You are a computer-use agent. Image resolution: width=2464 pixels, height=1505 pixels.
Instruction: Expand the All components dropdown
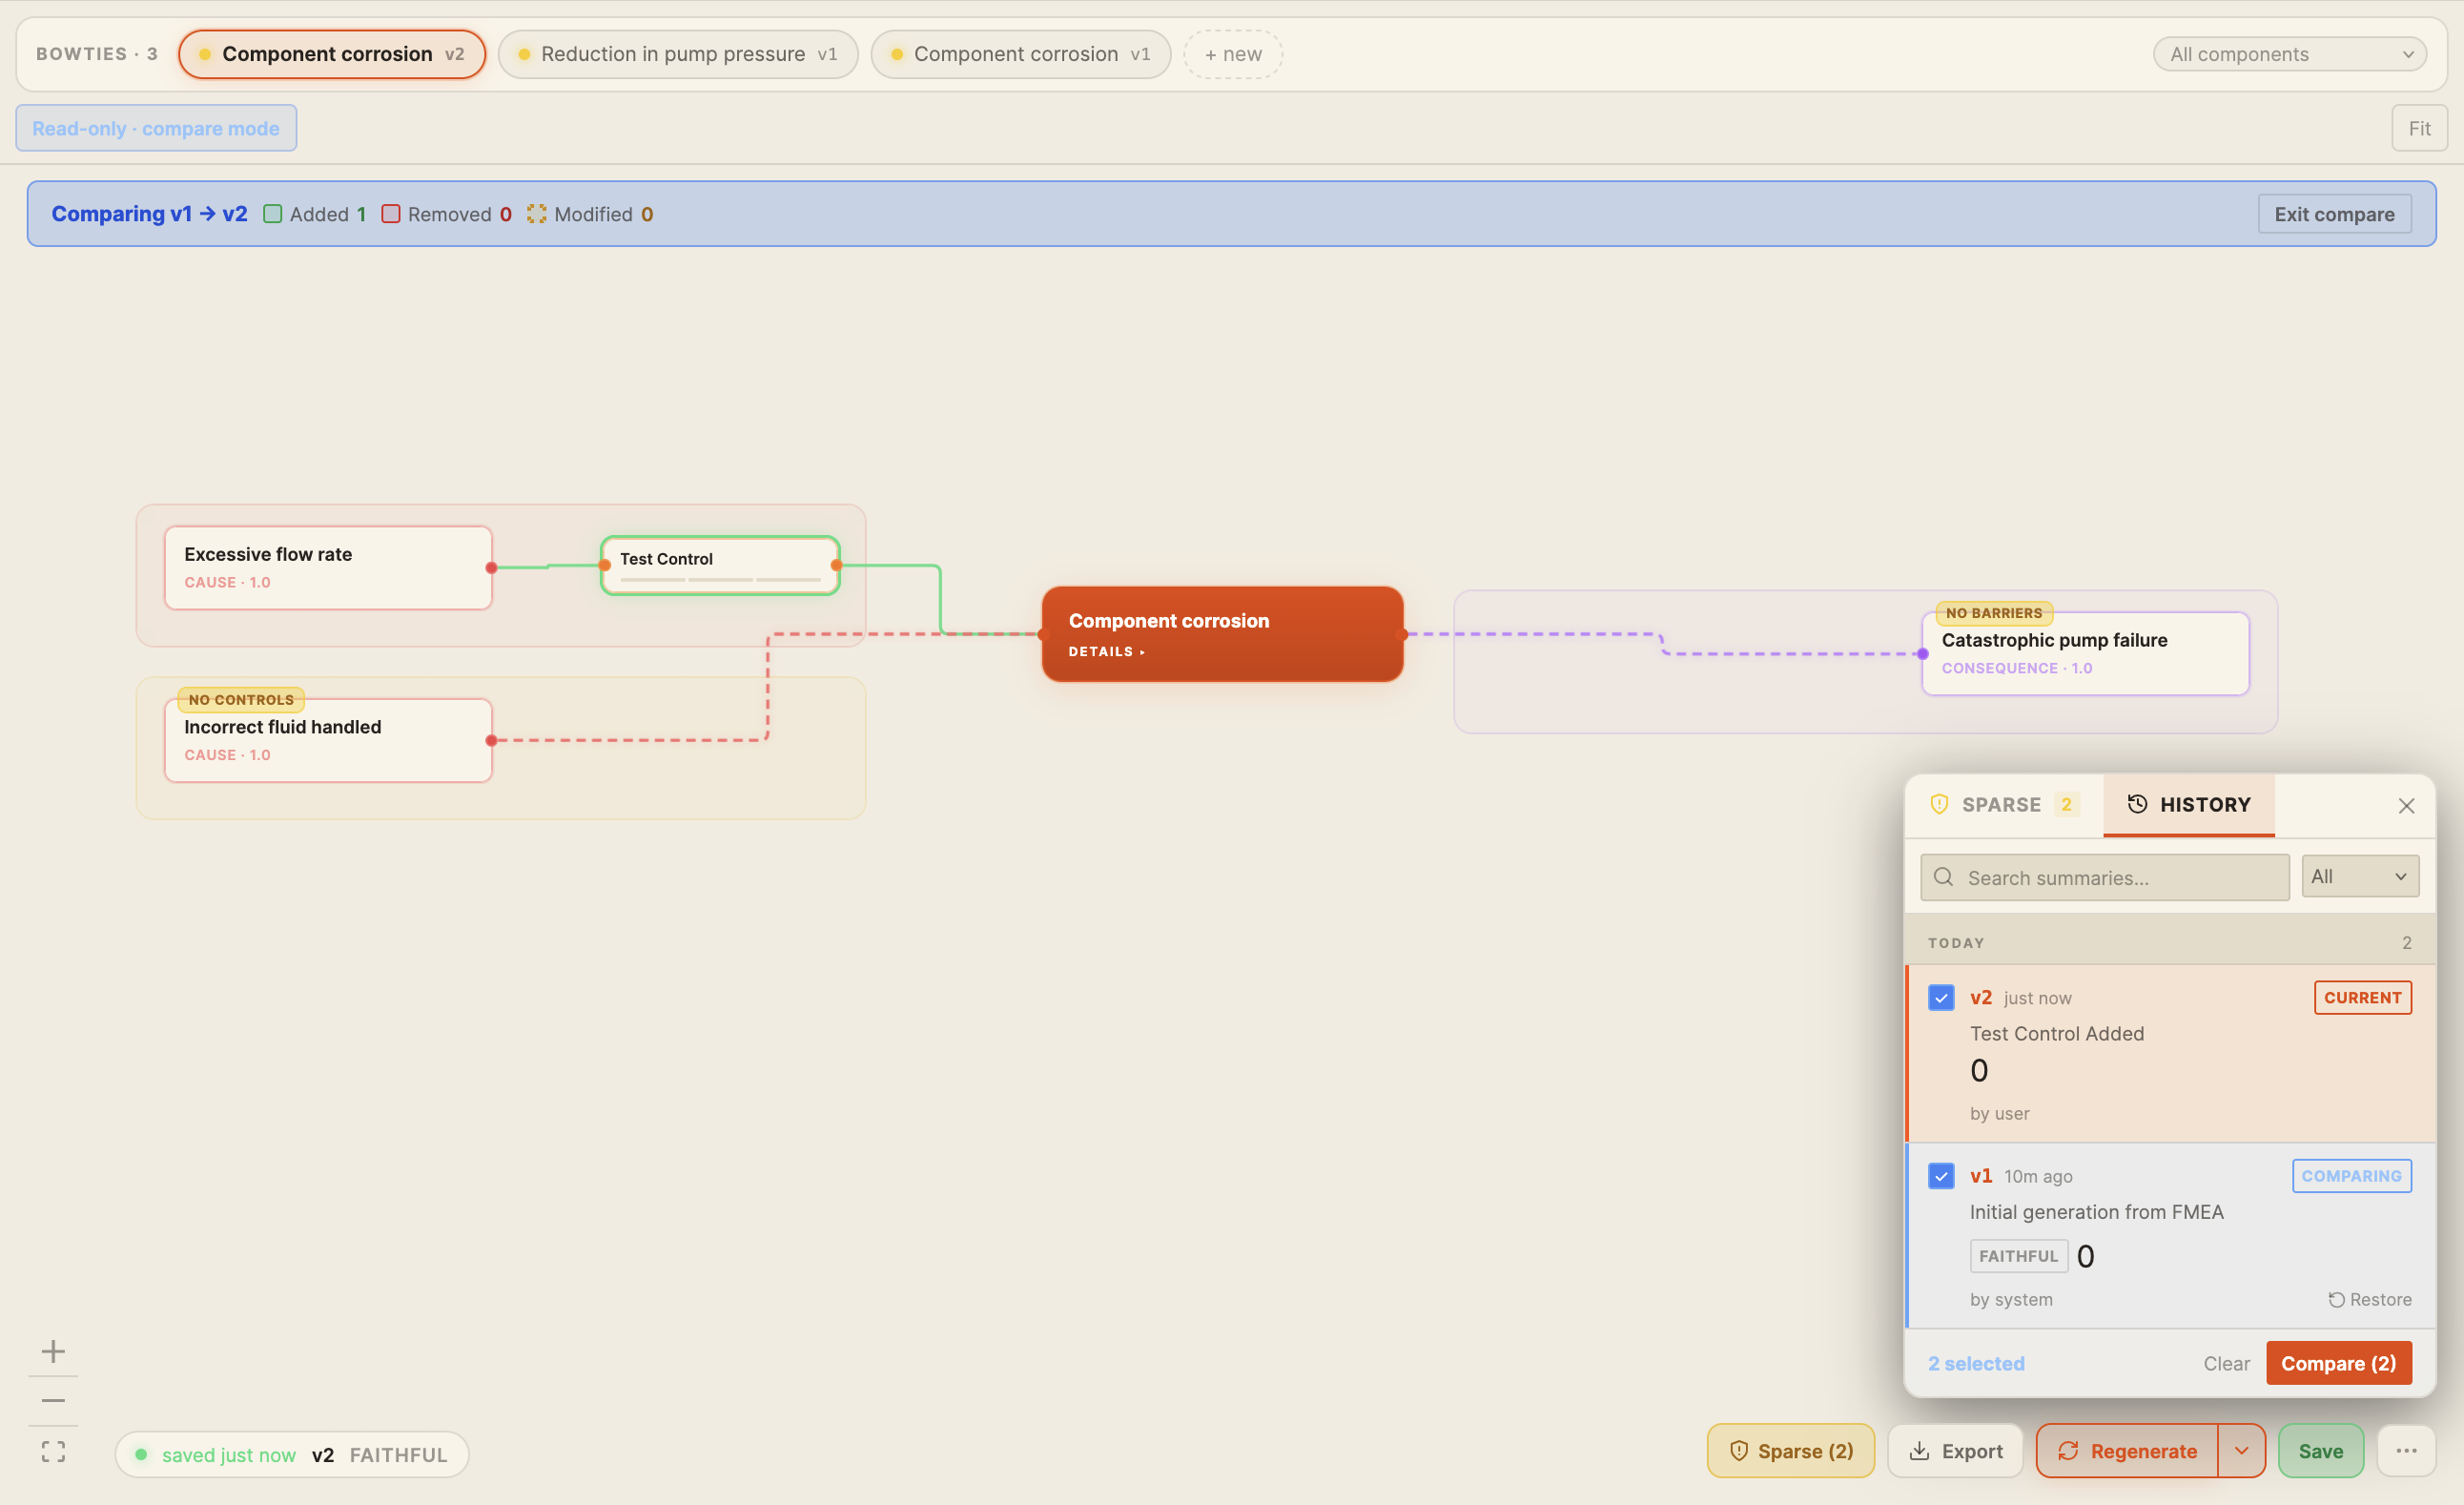point(2289,54)
